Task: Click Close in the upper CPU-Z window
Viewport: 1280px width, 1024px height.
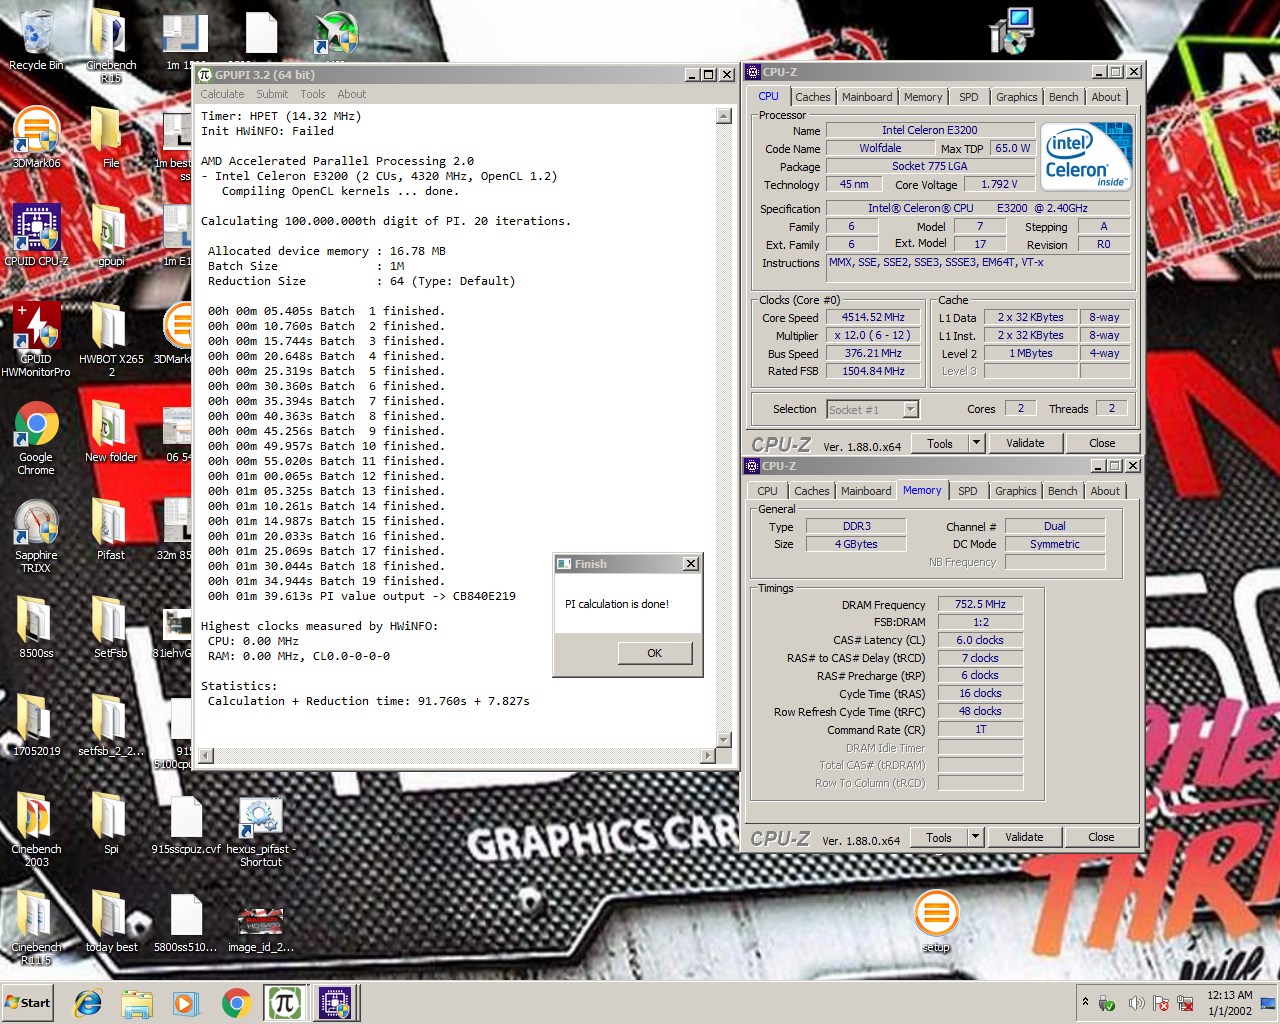Action: [x=1102, y=443]
